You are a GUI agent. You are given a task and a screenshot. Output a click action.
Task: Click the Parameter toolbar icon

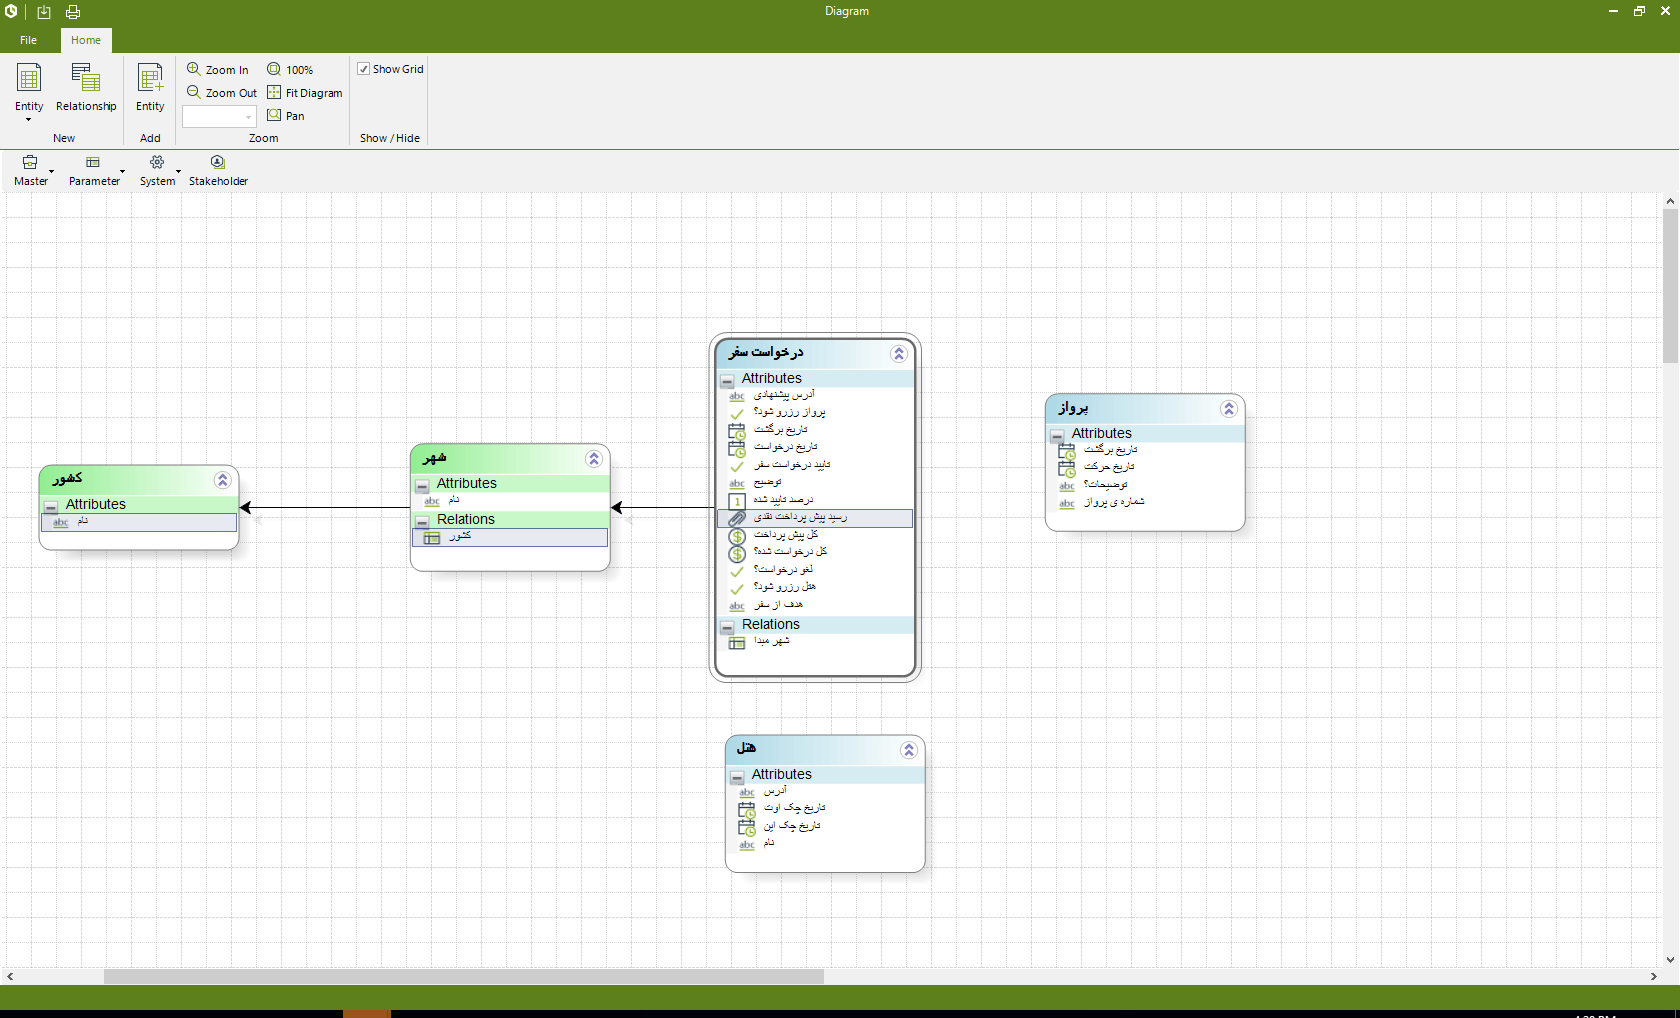93,162
